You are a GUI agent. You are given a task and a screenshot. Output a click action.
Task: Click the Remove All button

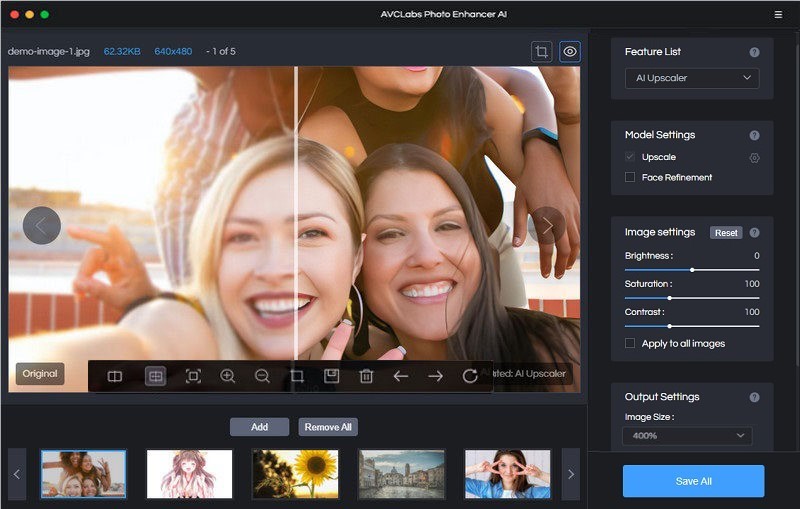pyautogui.click(x=328, y=427)
